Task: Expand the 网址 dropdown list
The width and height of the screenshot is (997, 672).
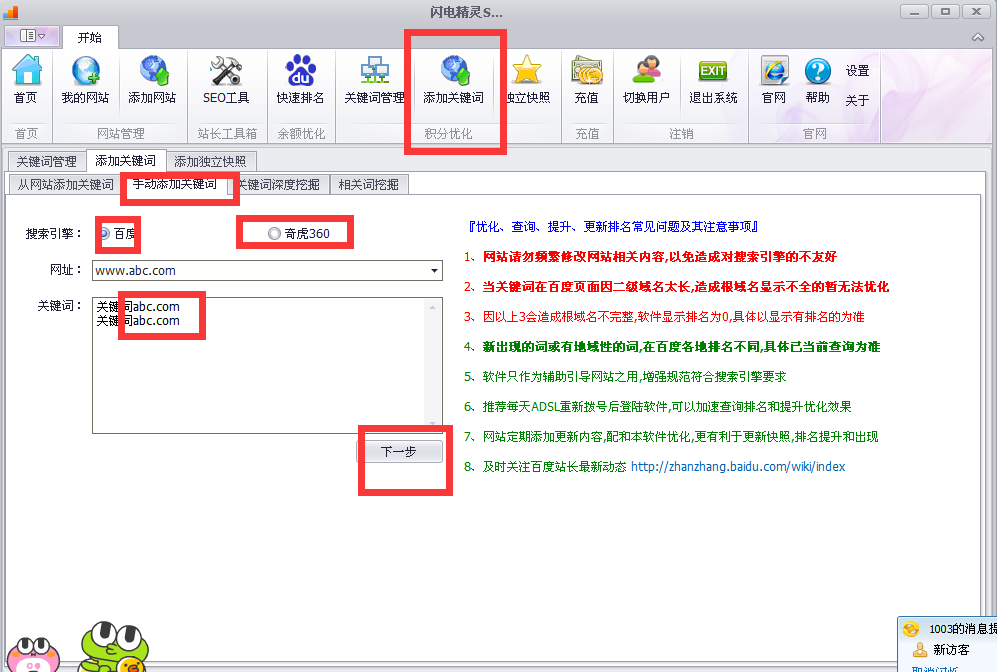Action: [x=434, y=270]
